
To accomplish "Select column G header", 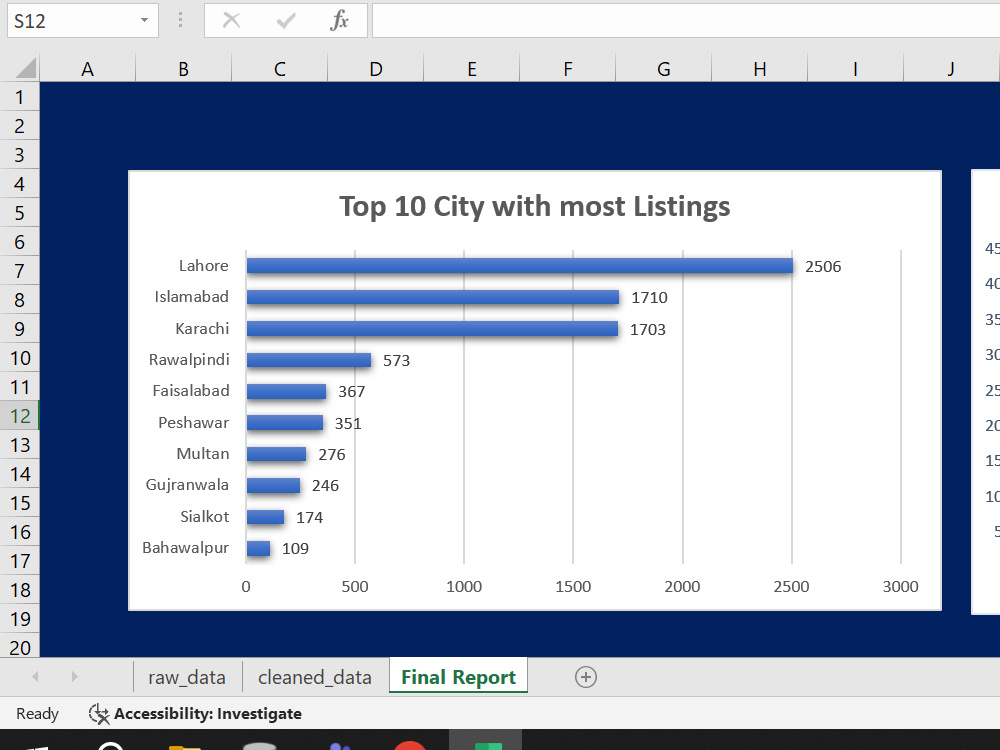I will 664,69.
